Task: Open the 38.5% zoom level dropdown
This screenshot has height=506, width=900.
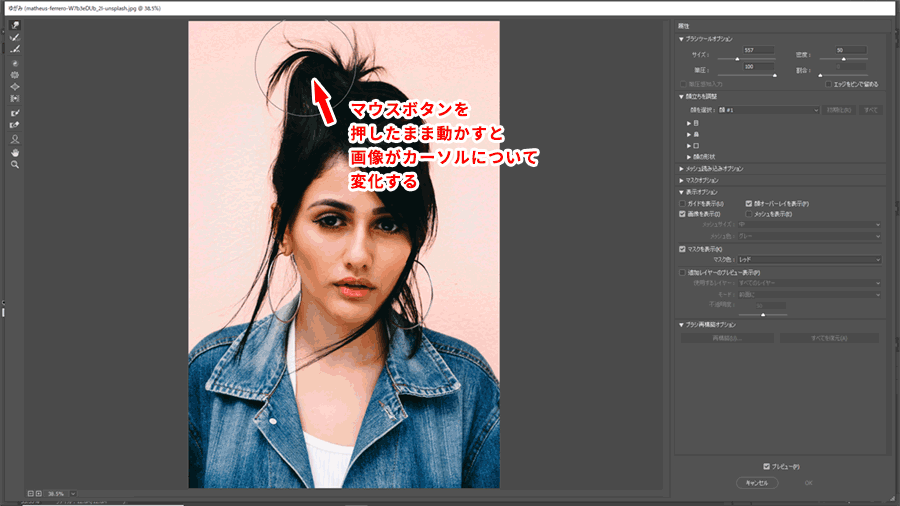Action: pyautogui.click(x=73, y=493)
